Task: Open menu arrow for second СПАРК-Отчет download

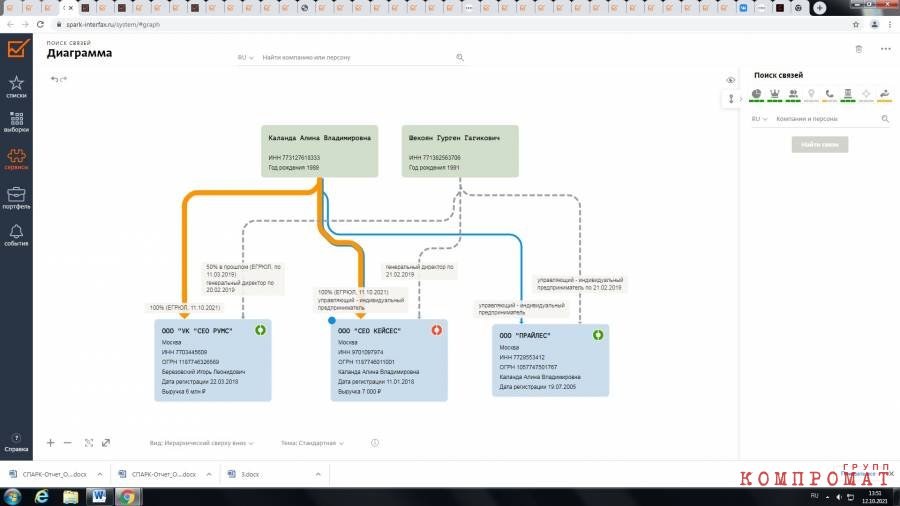Action: (x=209, y=474)
